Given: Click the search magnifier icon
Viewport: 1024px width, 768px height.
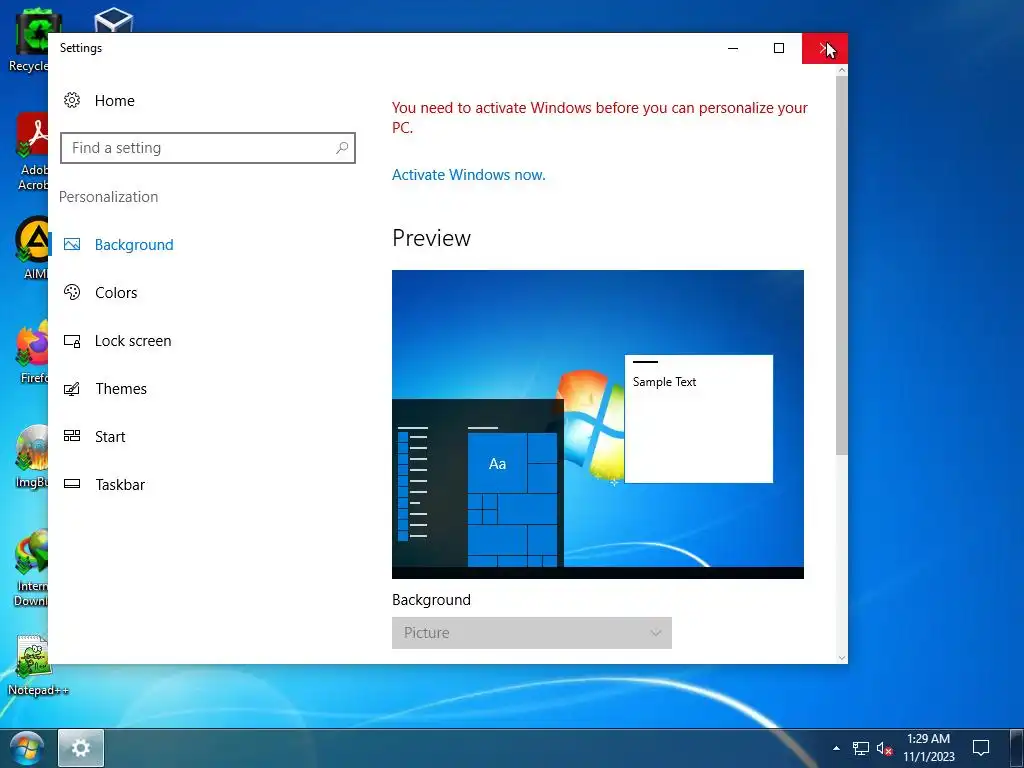Looking at the screenshot, I should coord(342,148).
